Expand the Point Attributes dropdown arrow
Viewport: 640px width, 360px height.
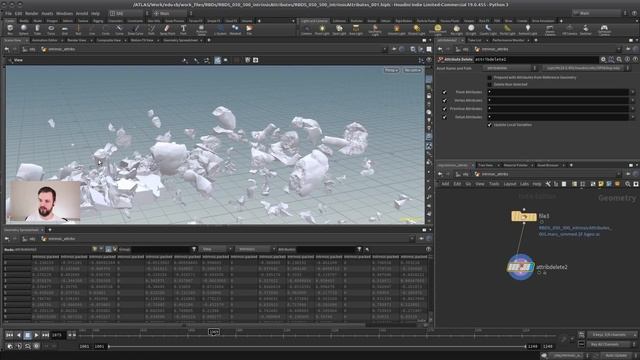[633, 92]
